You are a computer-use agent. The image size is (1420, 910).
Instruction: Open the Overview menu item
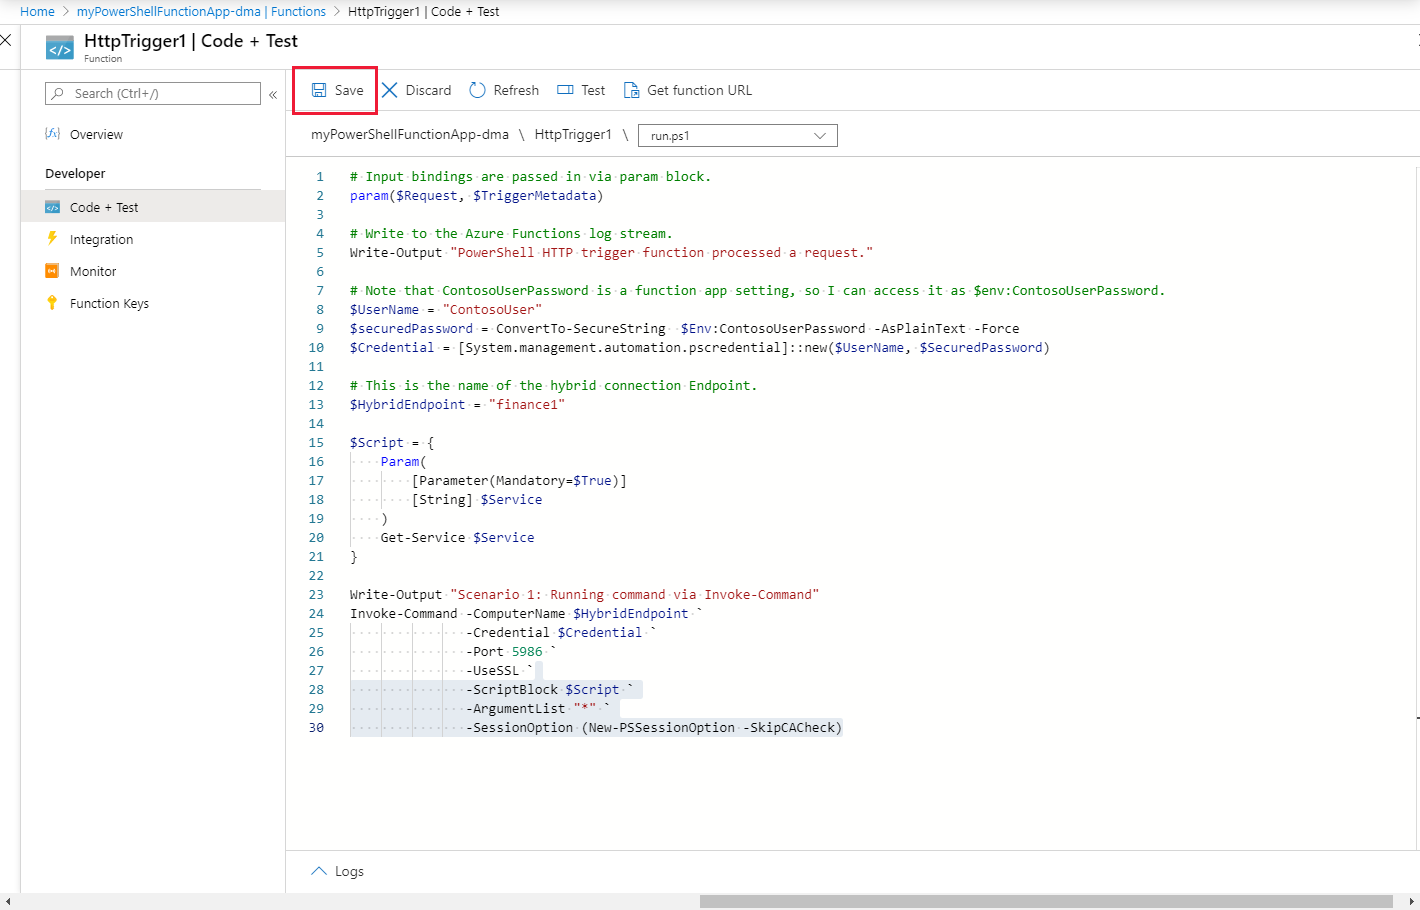coord(96,134)
